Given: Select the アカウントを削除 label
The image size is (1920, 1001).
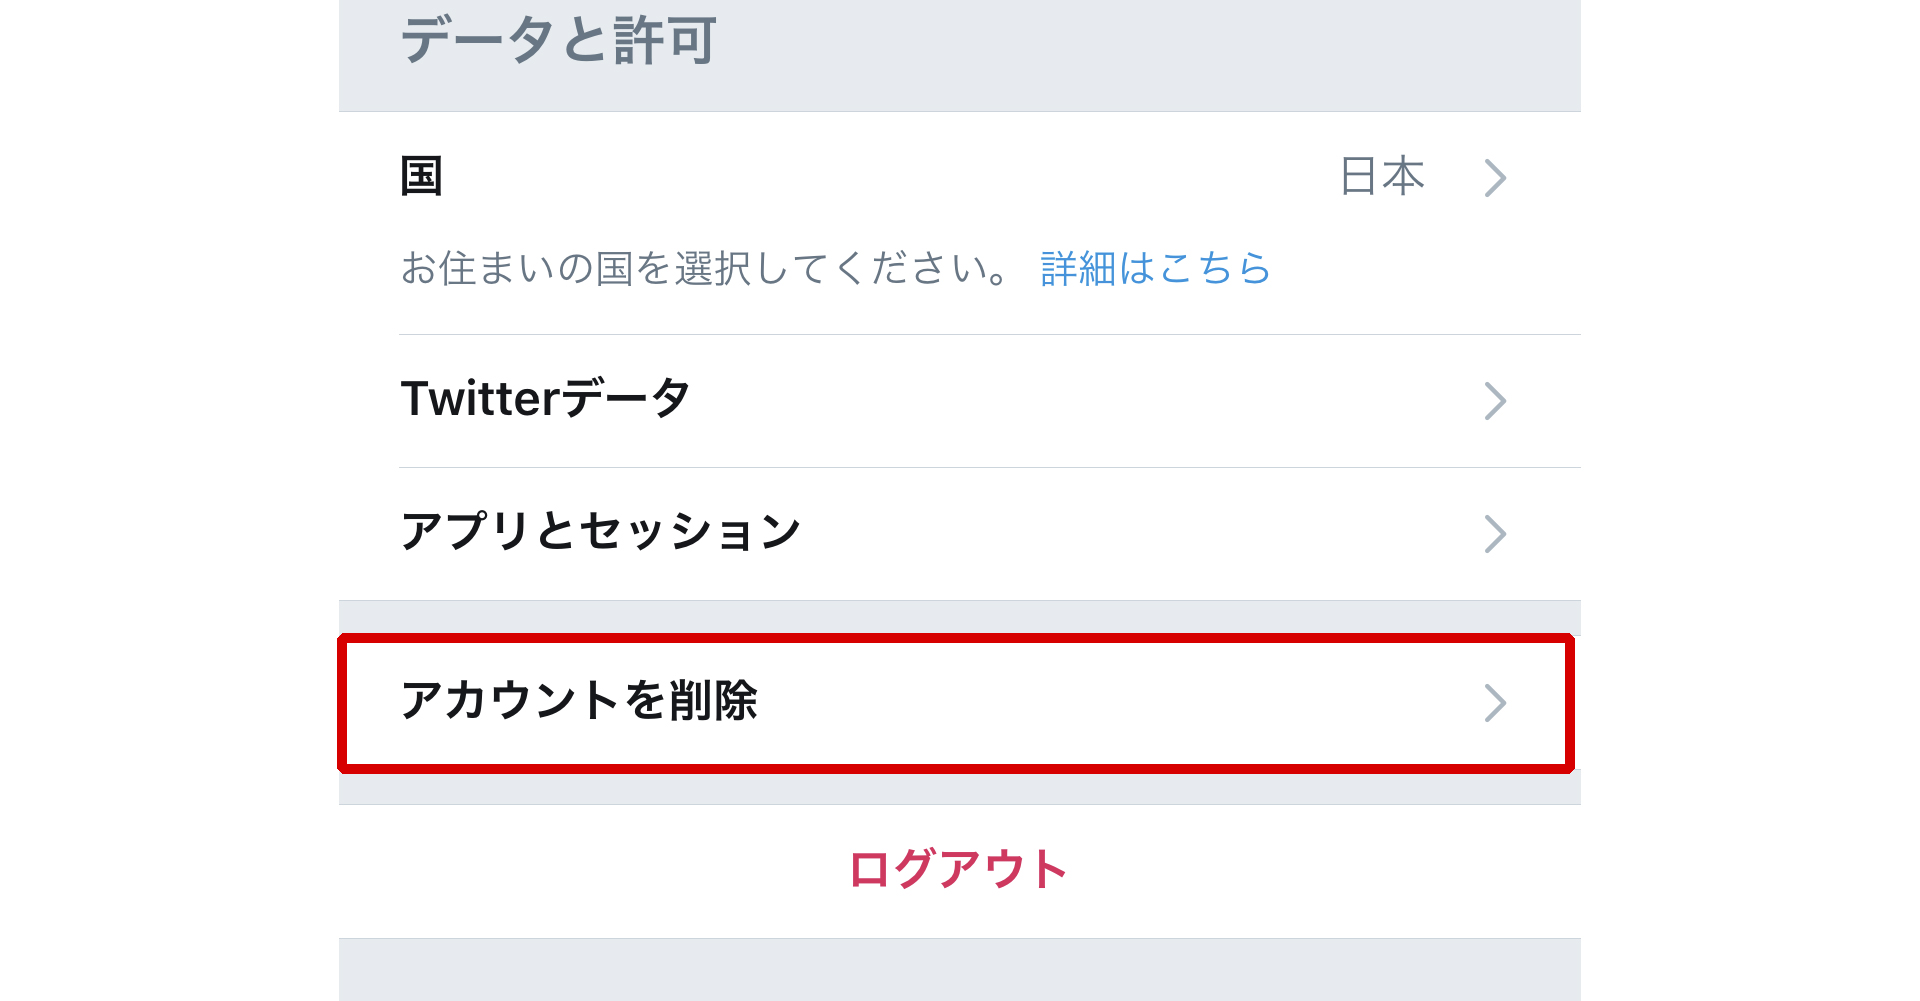Looking at the screenshot, I should pyautogui.click(x=579, y=701).
